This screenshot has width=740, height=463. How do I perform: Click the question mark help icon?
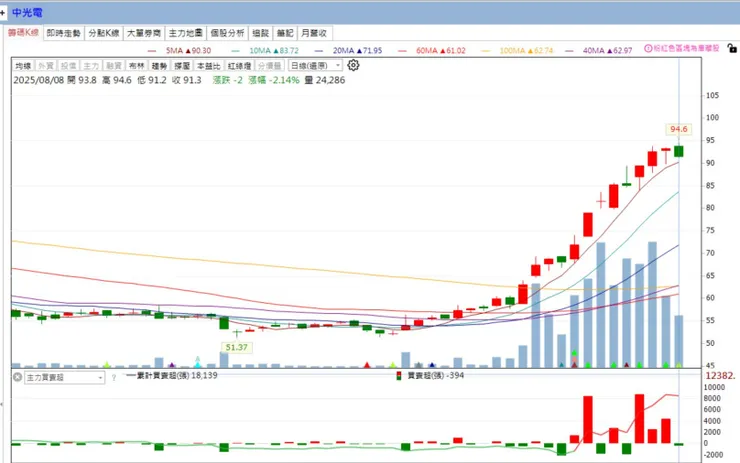(x=114, y=378)
